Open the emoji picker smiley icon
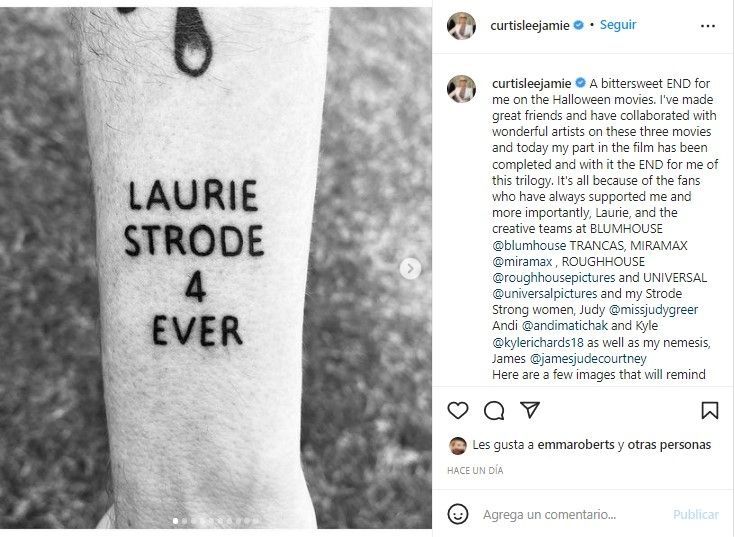The width and height of the screenshot is (734, 537). click(457, 514)
